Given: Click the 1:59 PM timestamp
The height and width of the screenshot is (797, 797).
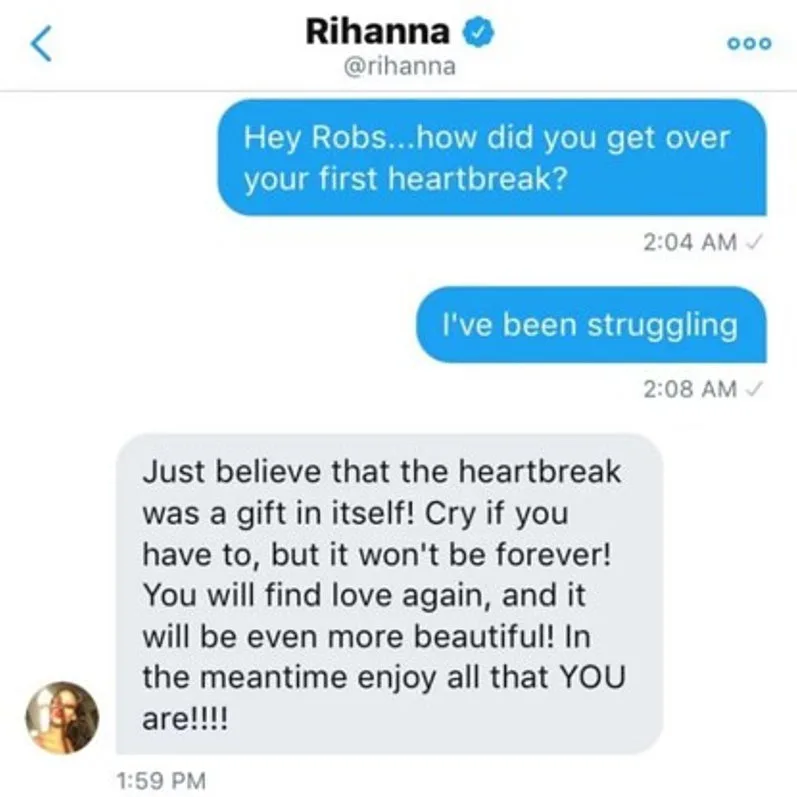Looking at the screenshot, I should click(161, 781).
